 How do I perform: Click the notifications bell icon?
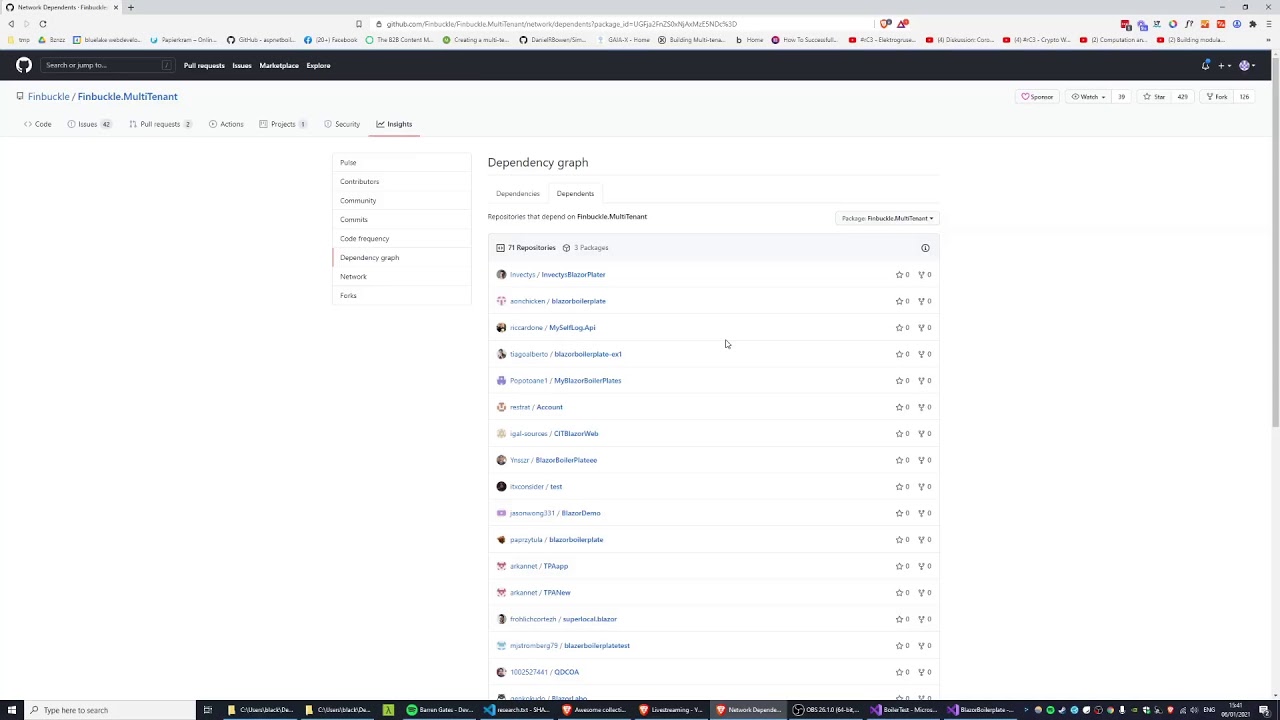[1205, 65]
